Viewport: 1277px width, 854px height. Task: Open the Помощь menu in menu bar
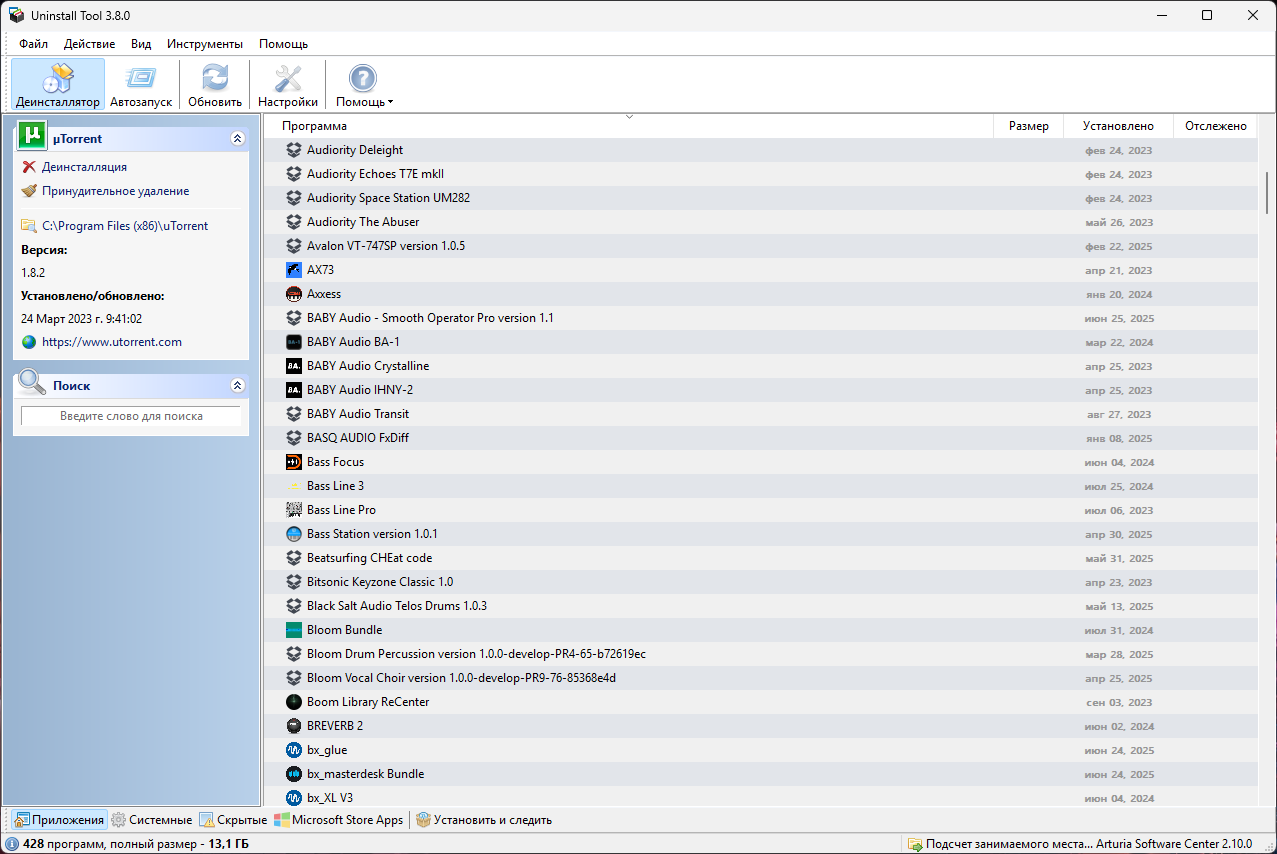[x=283, y=44]
